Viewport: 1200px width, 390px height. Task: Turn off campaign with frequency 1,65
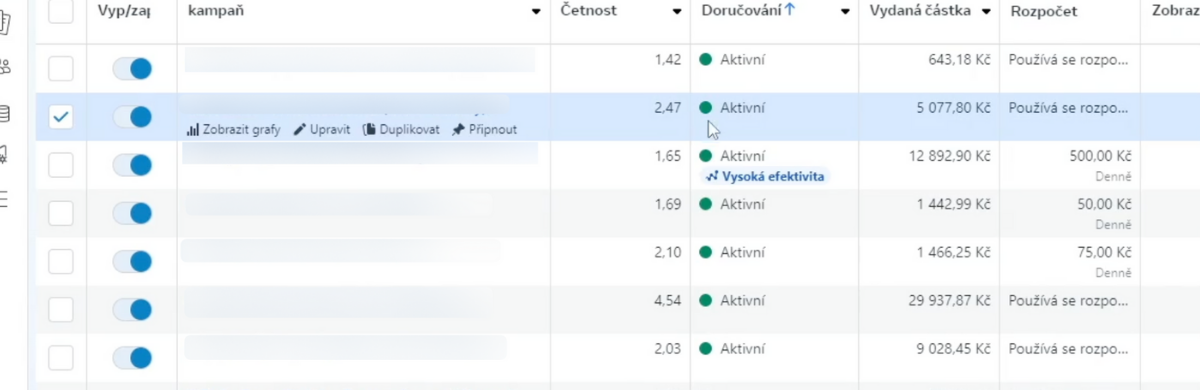132,165
